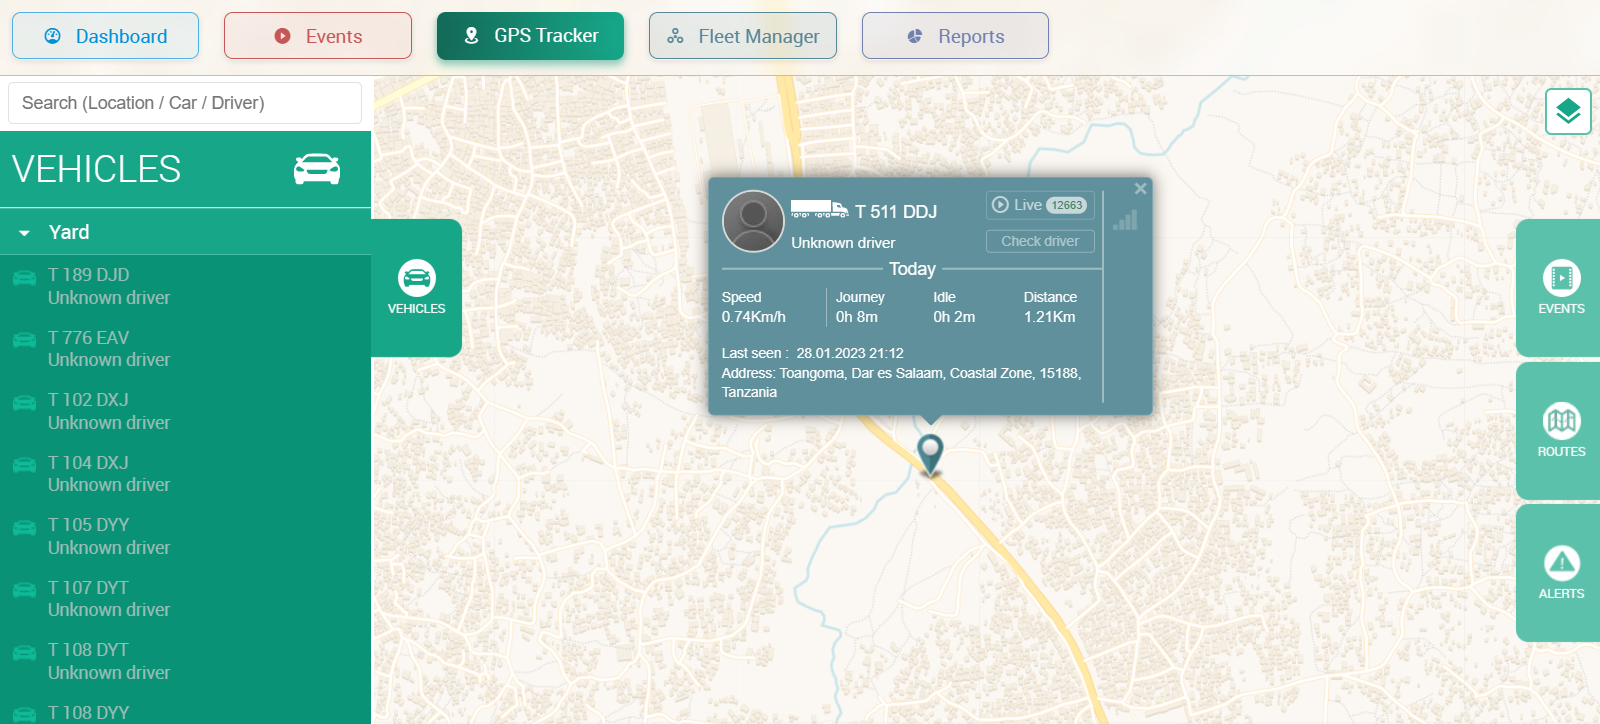This screenshot has width=1600, height=724.
Task: Open the Alerts side panel icon
Action: [1560, 573]
